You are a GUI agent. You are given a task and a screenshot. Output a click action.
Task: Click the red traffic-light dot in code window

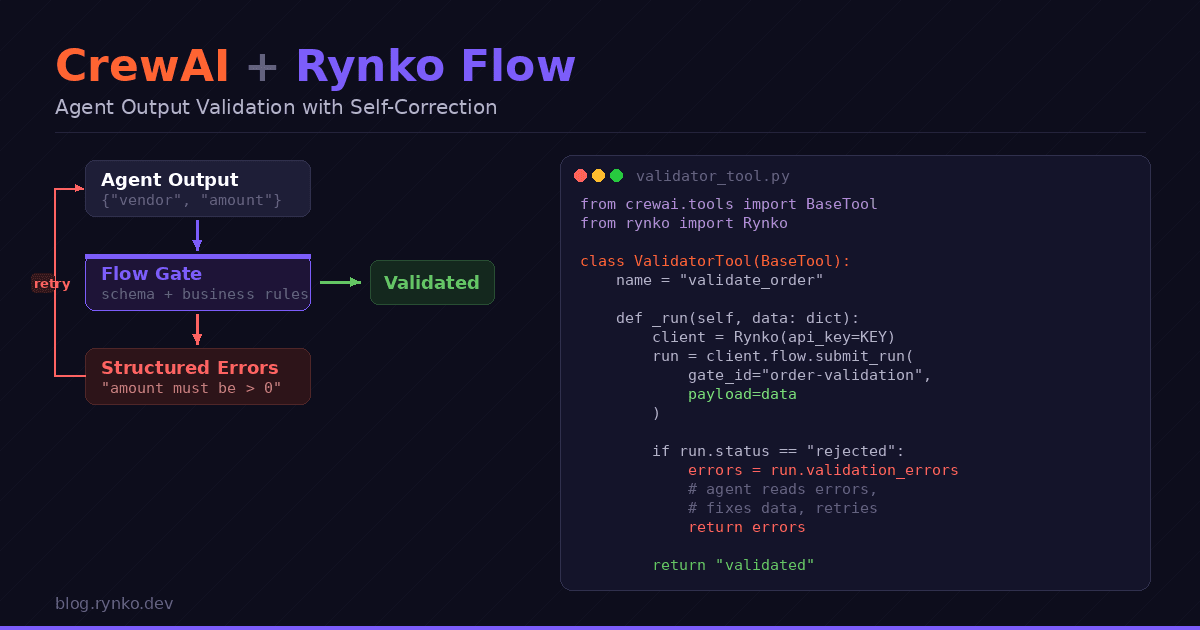[x=580, y=175]
